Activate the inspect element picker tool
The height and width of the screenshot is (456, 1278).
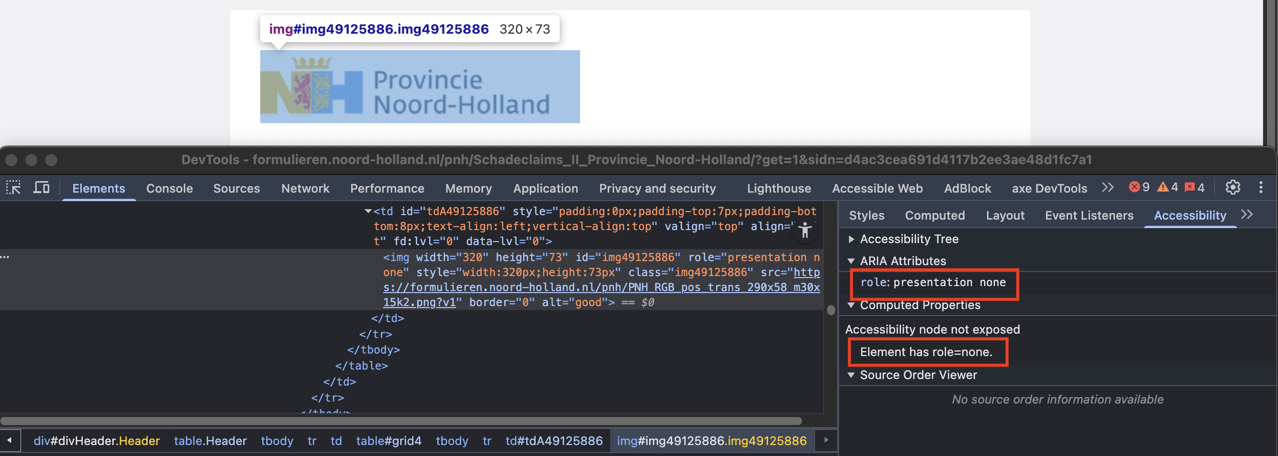click(14, 188)
